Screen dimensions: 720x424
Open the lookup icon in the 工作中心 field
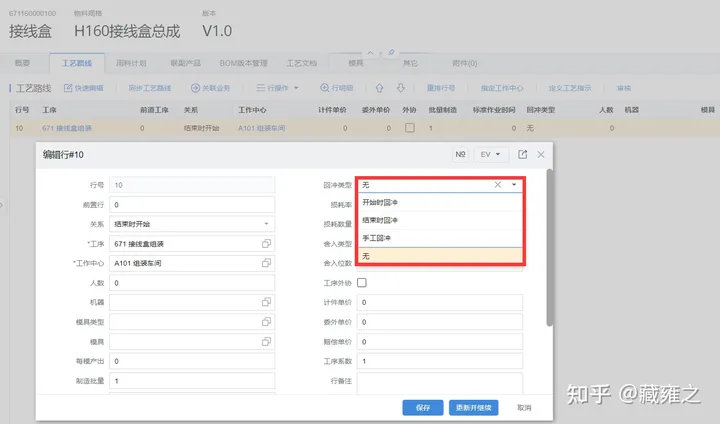267,263
